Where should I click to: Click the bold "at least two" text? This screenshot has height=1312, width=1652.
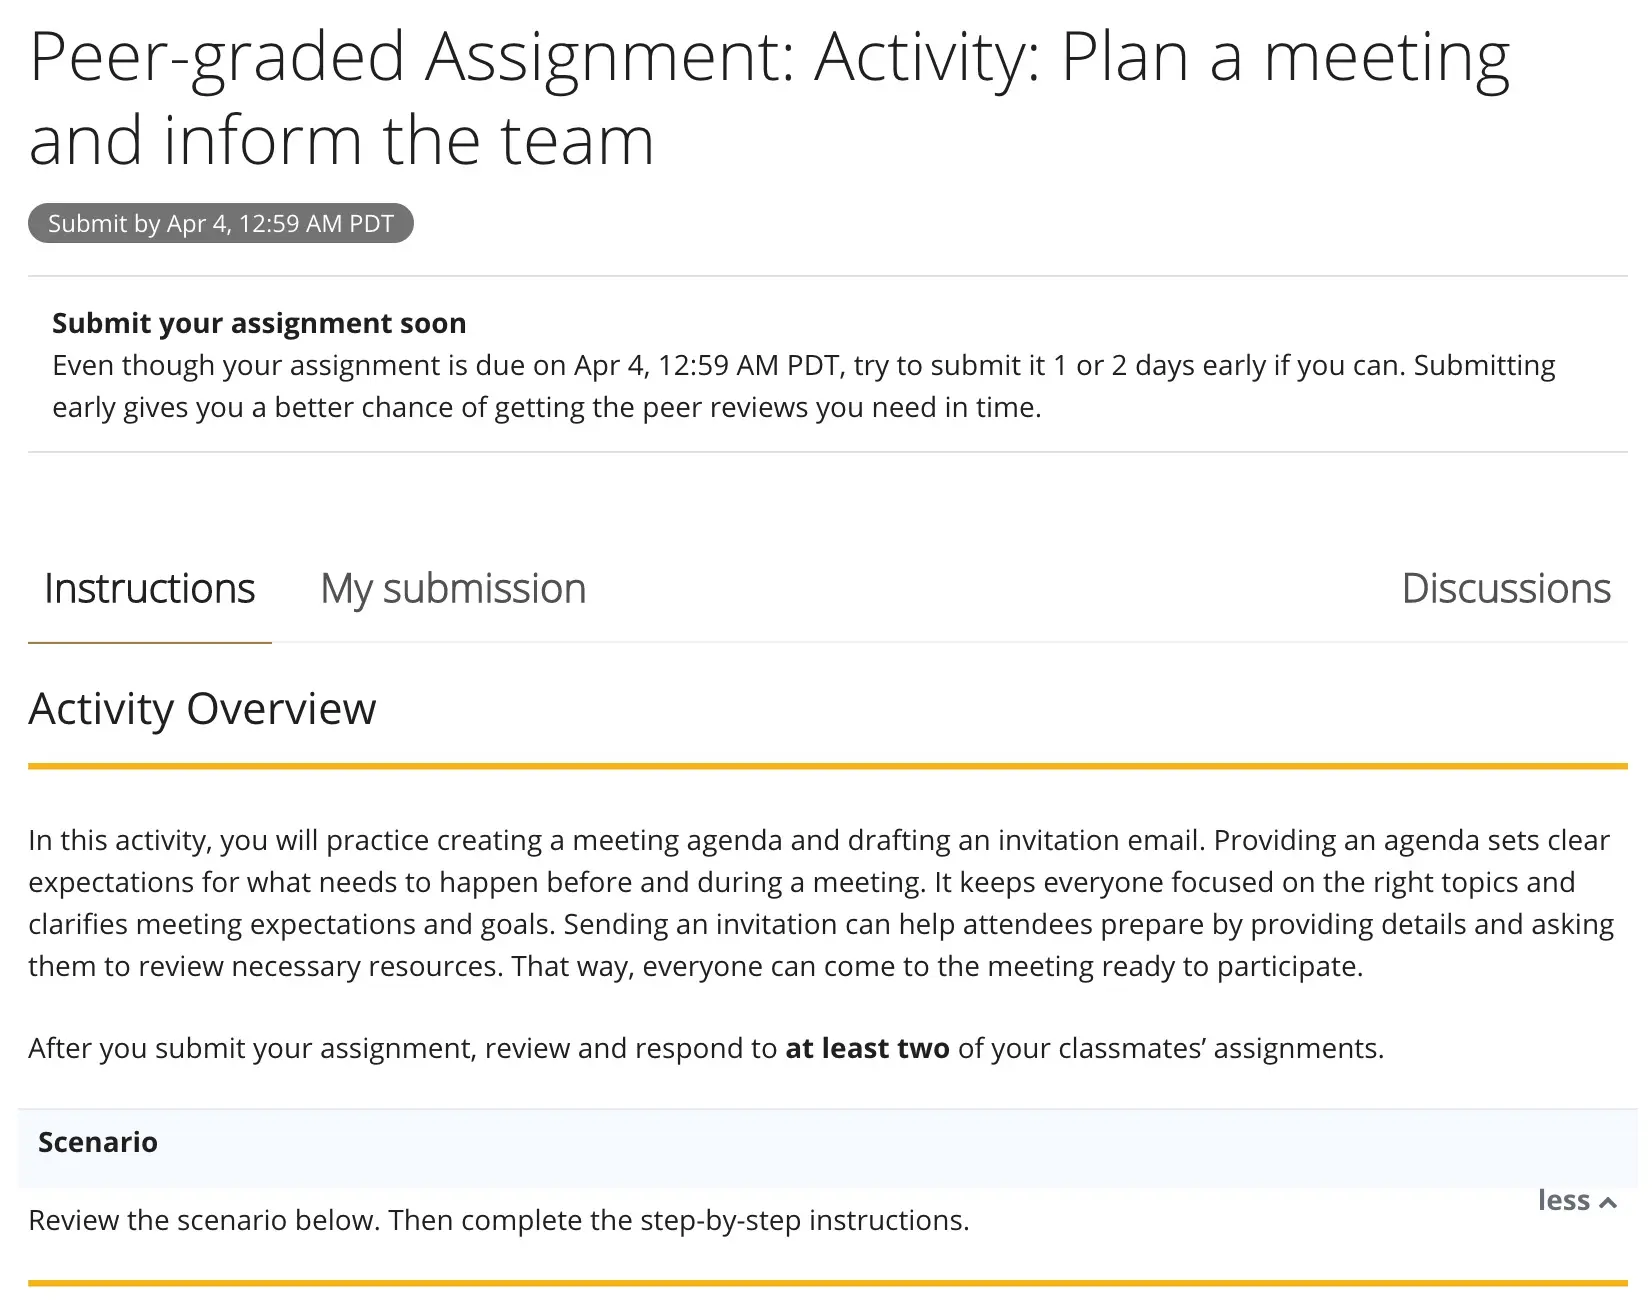(867, 1048)
